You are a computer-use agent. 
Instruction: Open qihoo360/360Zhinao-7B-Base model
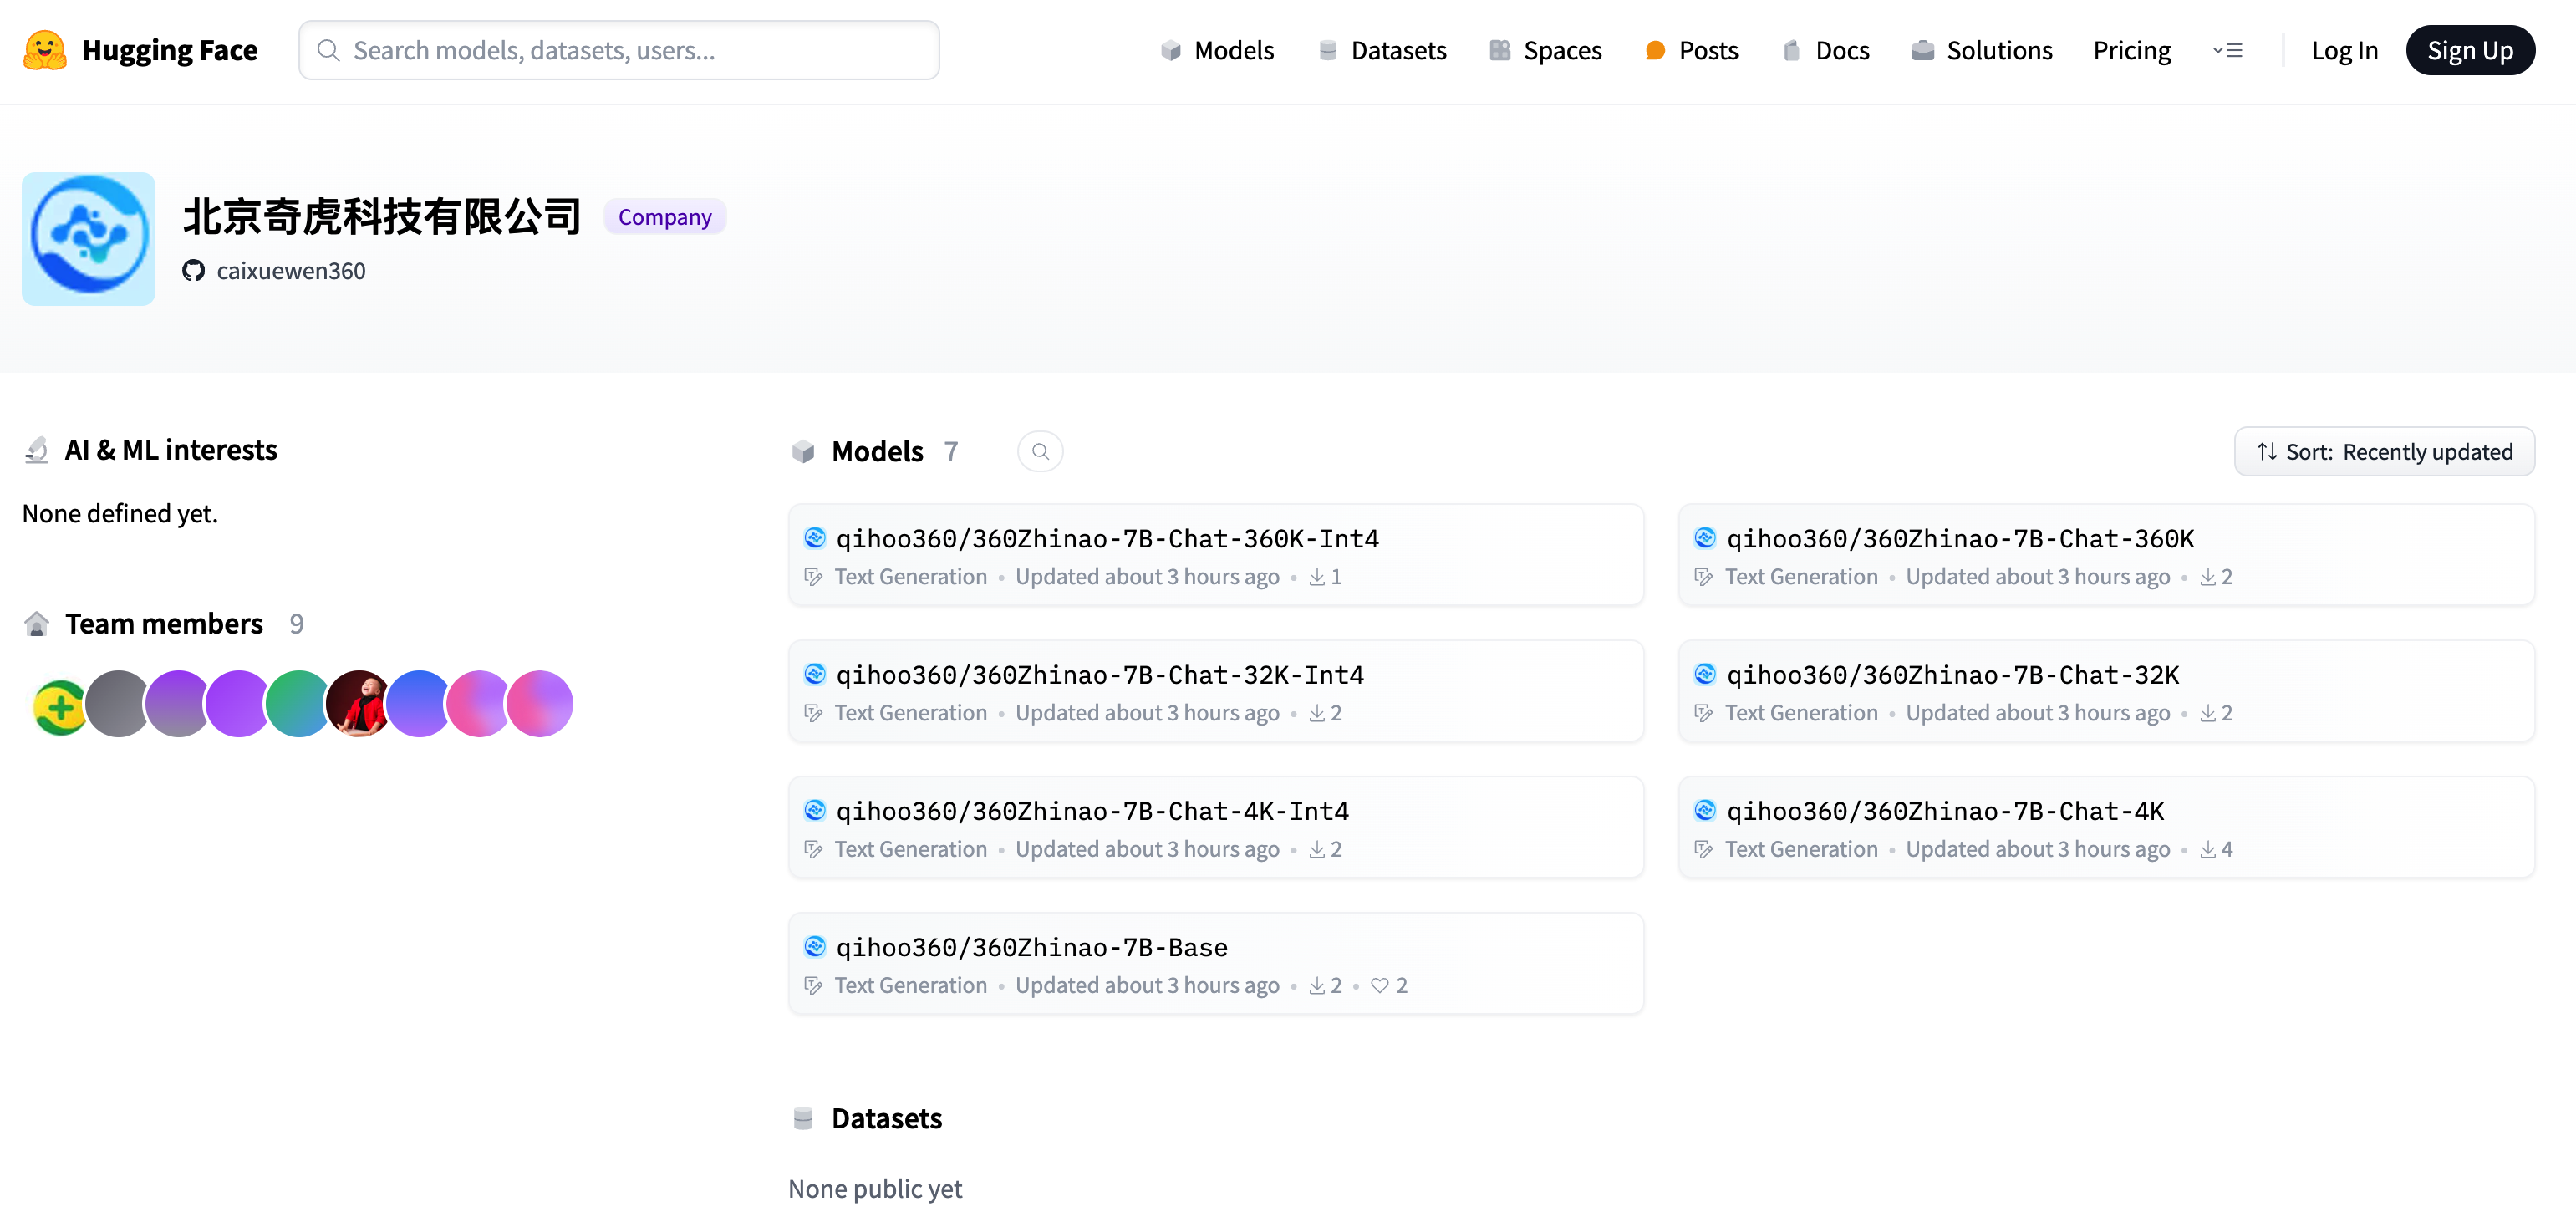1216,962
